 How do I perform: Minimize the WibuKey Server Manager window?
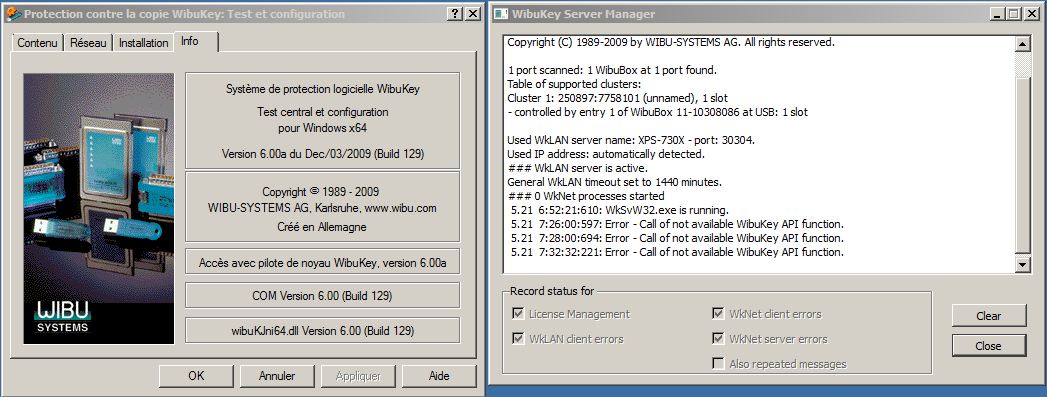[998, 13]
